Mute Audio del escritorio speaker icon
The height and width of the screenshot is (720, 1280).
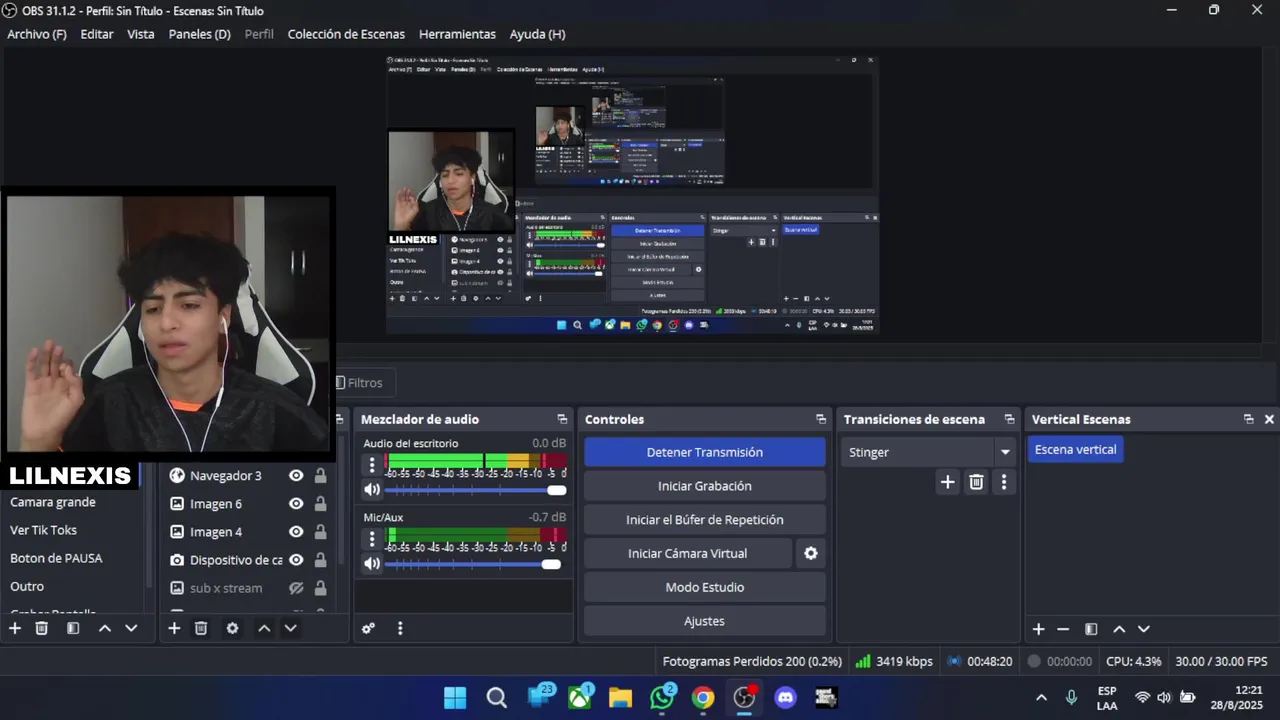coord(372,490)
